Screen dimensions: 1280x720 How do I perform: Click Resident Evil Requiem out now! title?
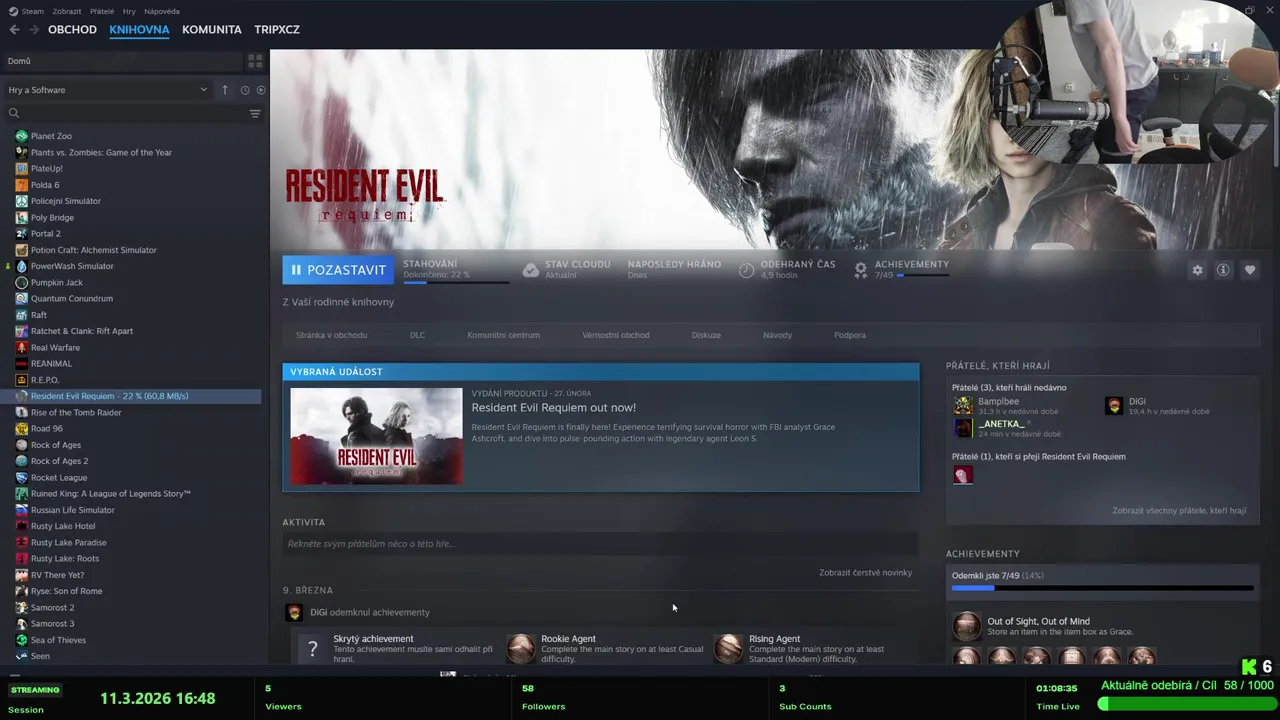tap(553, 407)
